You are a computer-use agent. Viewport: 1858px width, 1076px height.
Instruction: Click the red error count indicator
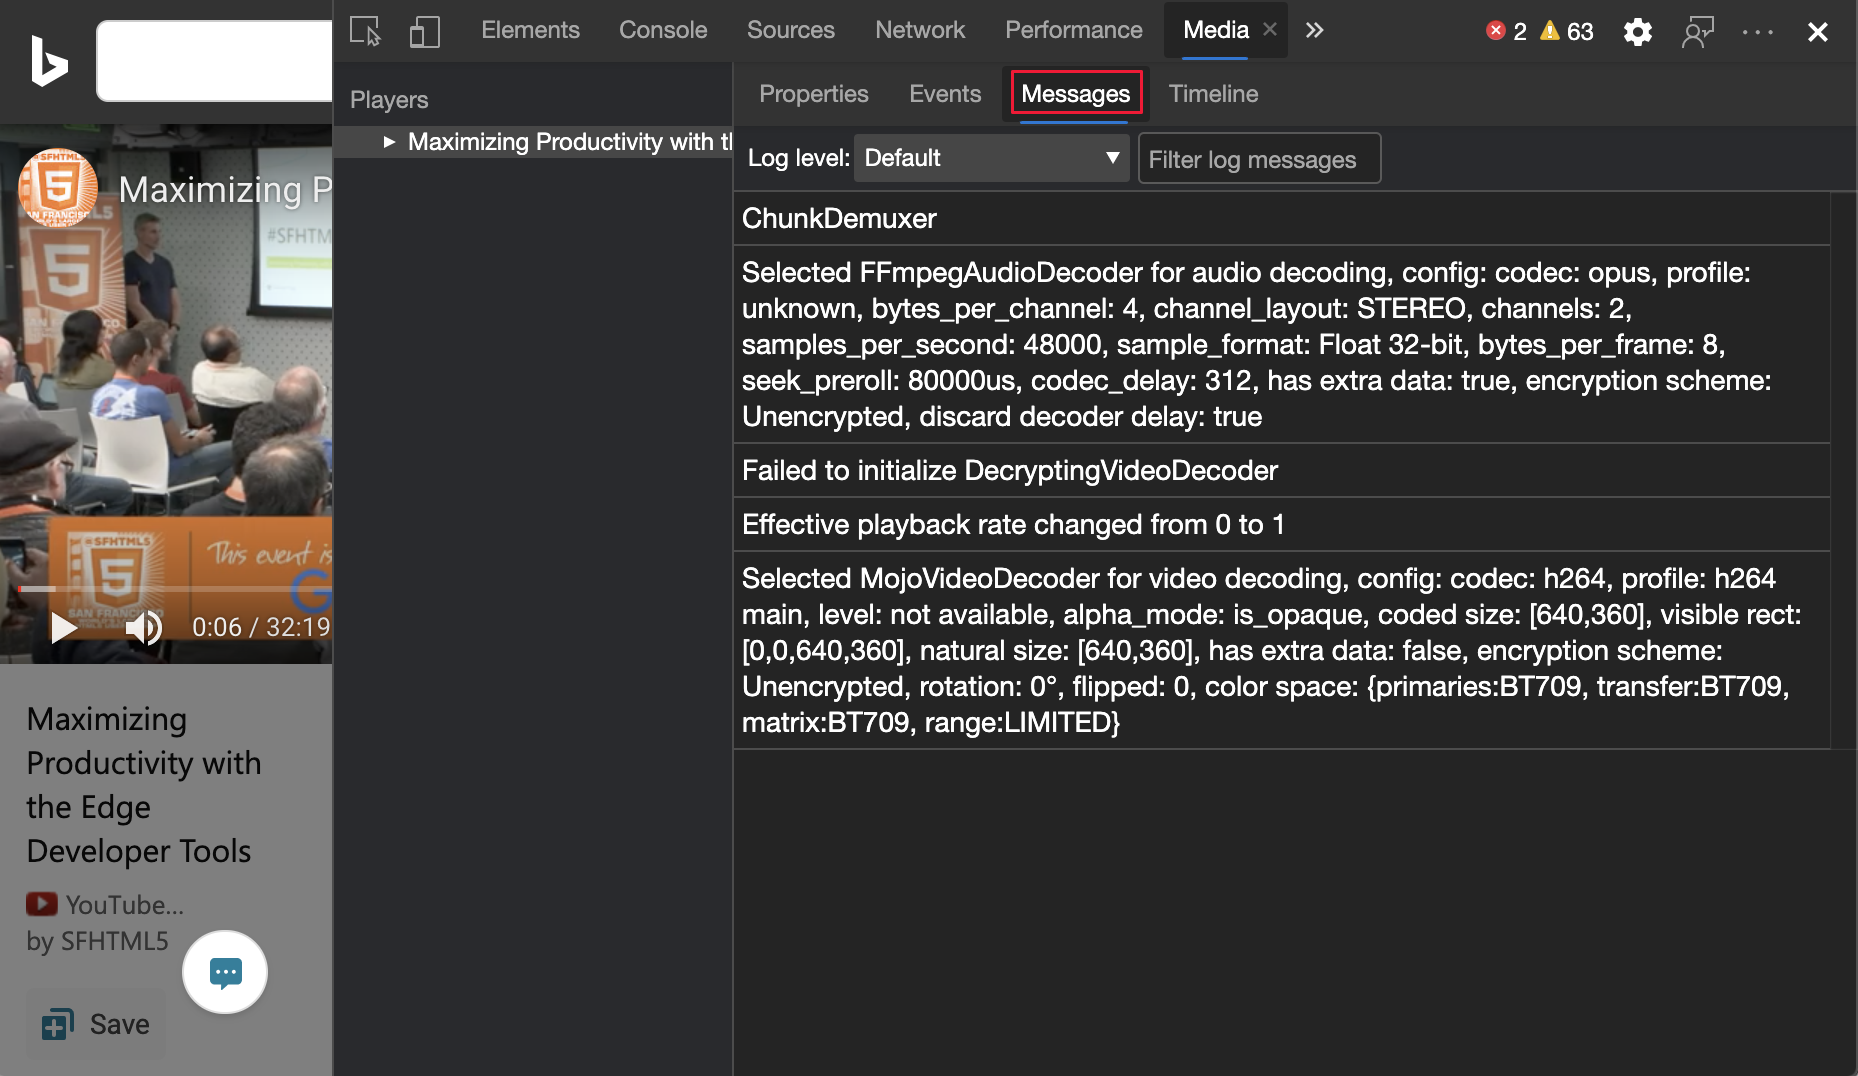point(1506,31)
